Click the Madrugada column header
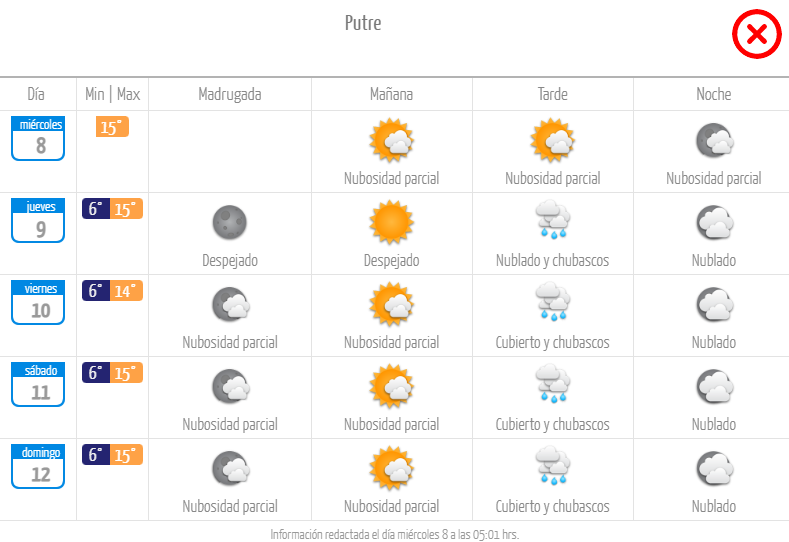 (x=230, y=94)
